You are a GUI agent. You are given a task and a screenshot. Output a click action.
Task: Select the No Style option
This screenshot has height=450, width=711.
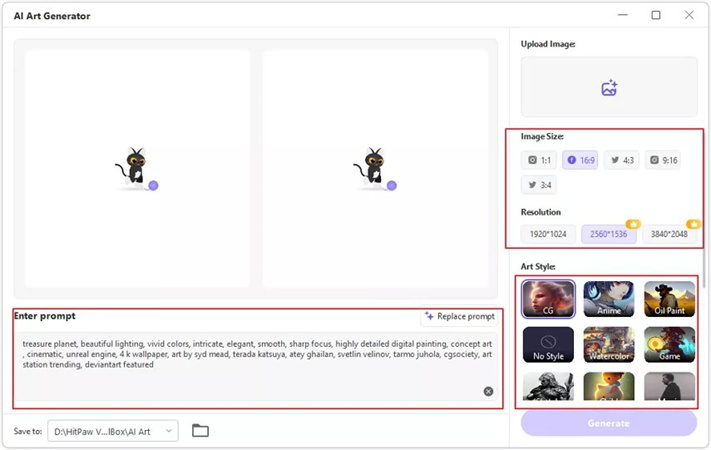[x=548, y=345]
